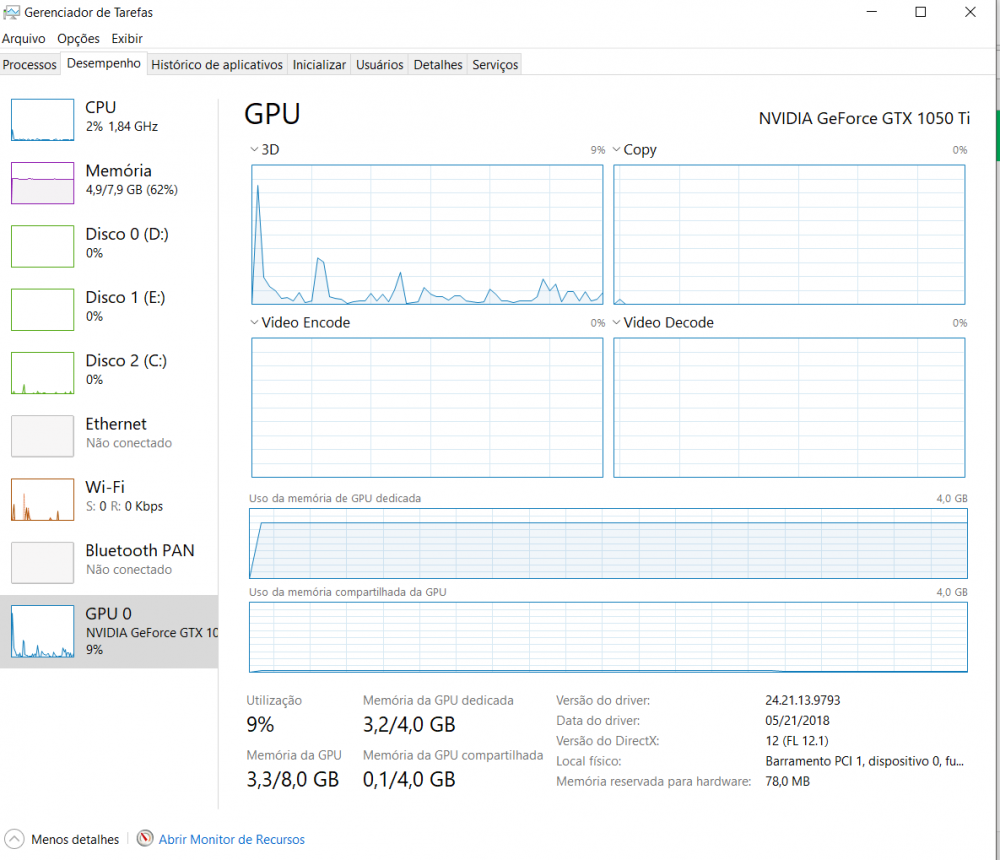Click the Abrir Monitor de Recursos link
The image size is (1000, 860).
point(232,840)
